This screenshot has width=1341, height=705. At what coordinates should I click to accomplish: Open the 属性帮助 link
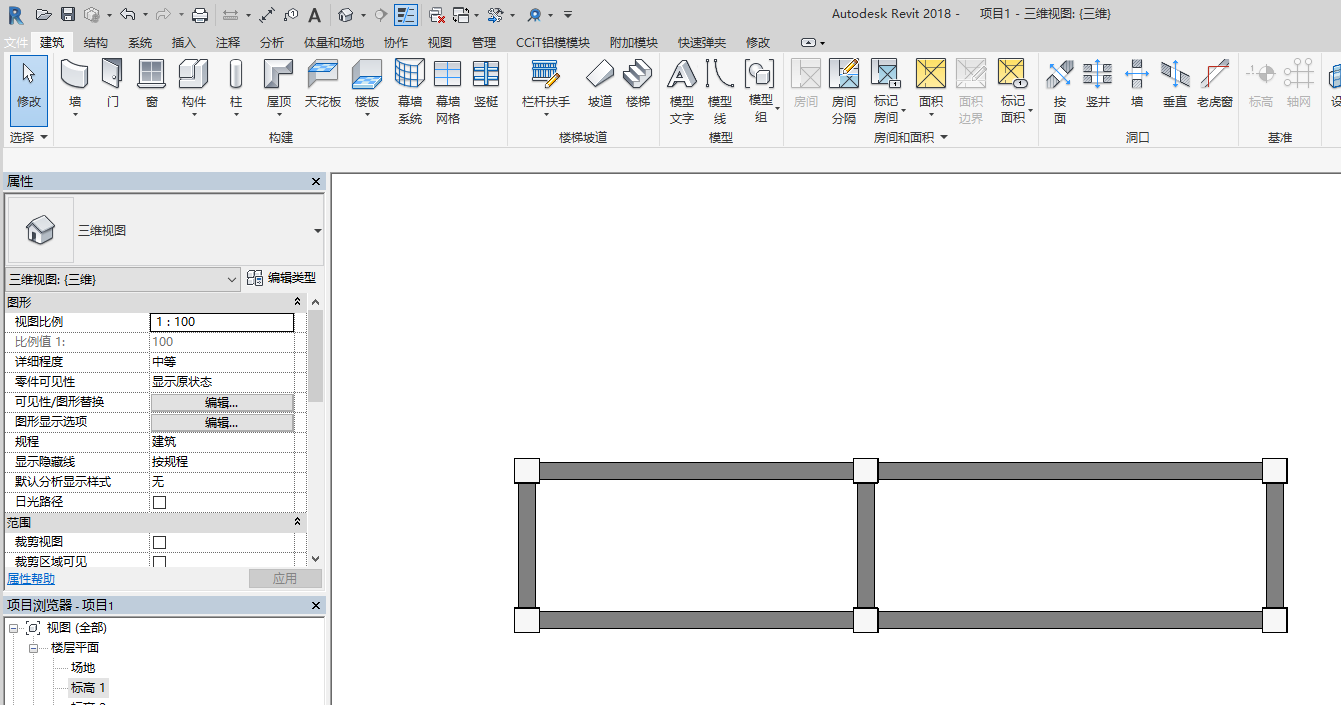click(x=31, y=579)
